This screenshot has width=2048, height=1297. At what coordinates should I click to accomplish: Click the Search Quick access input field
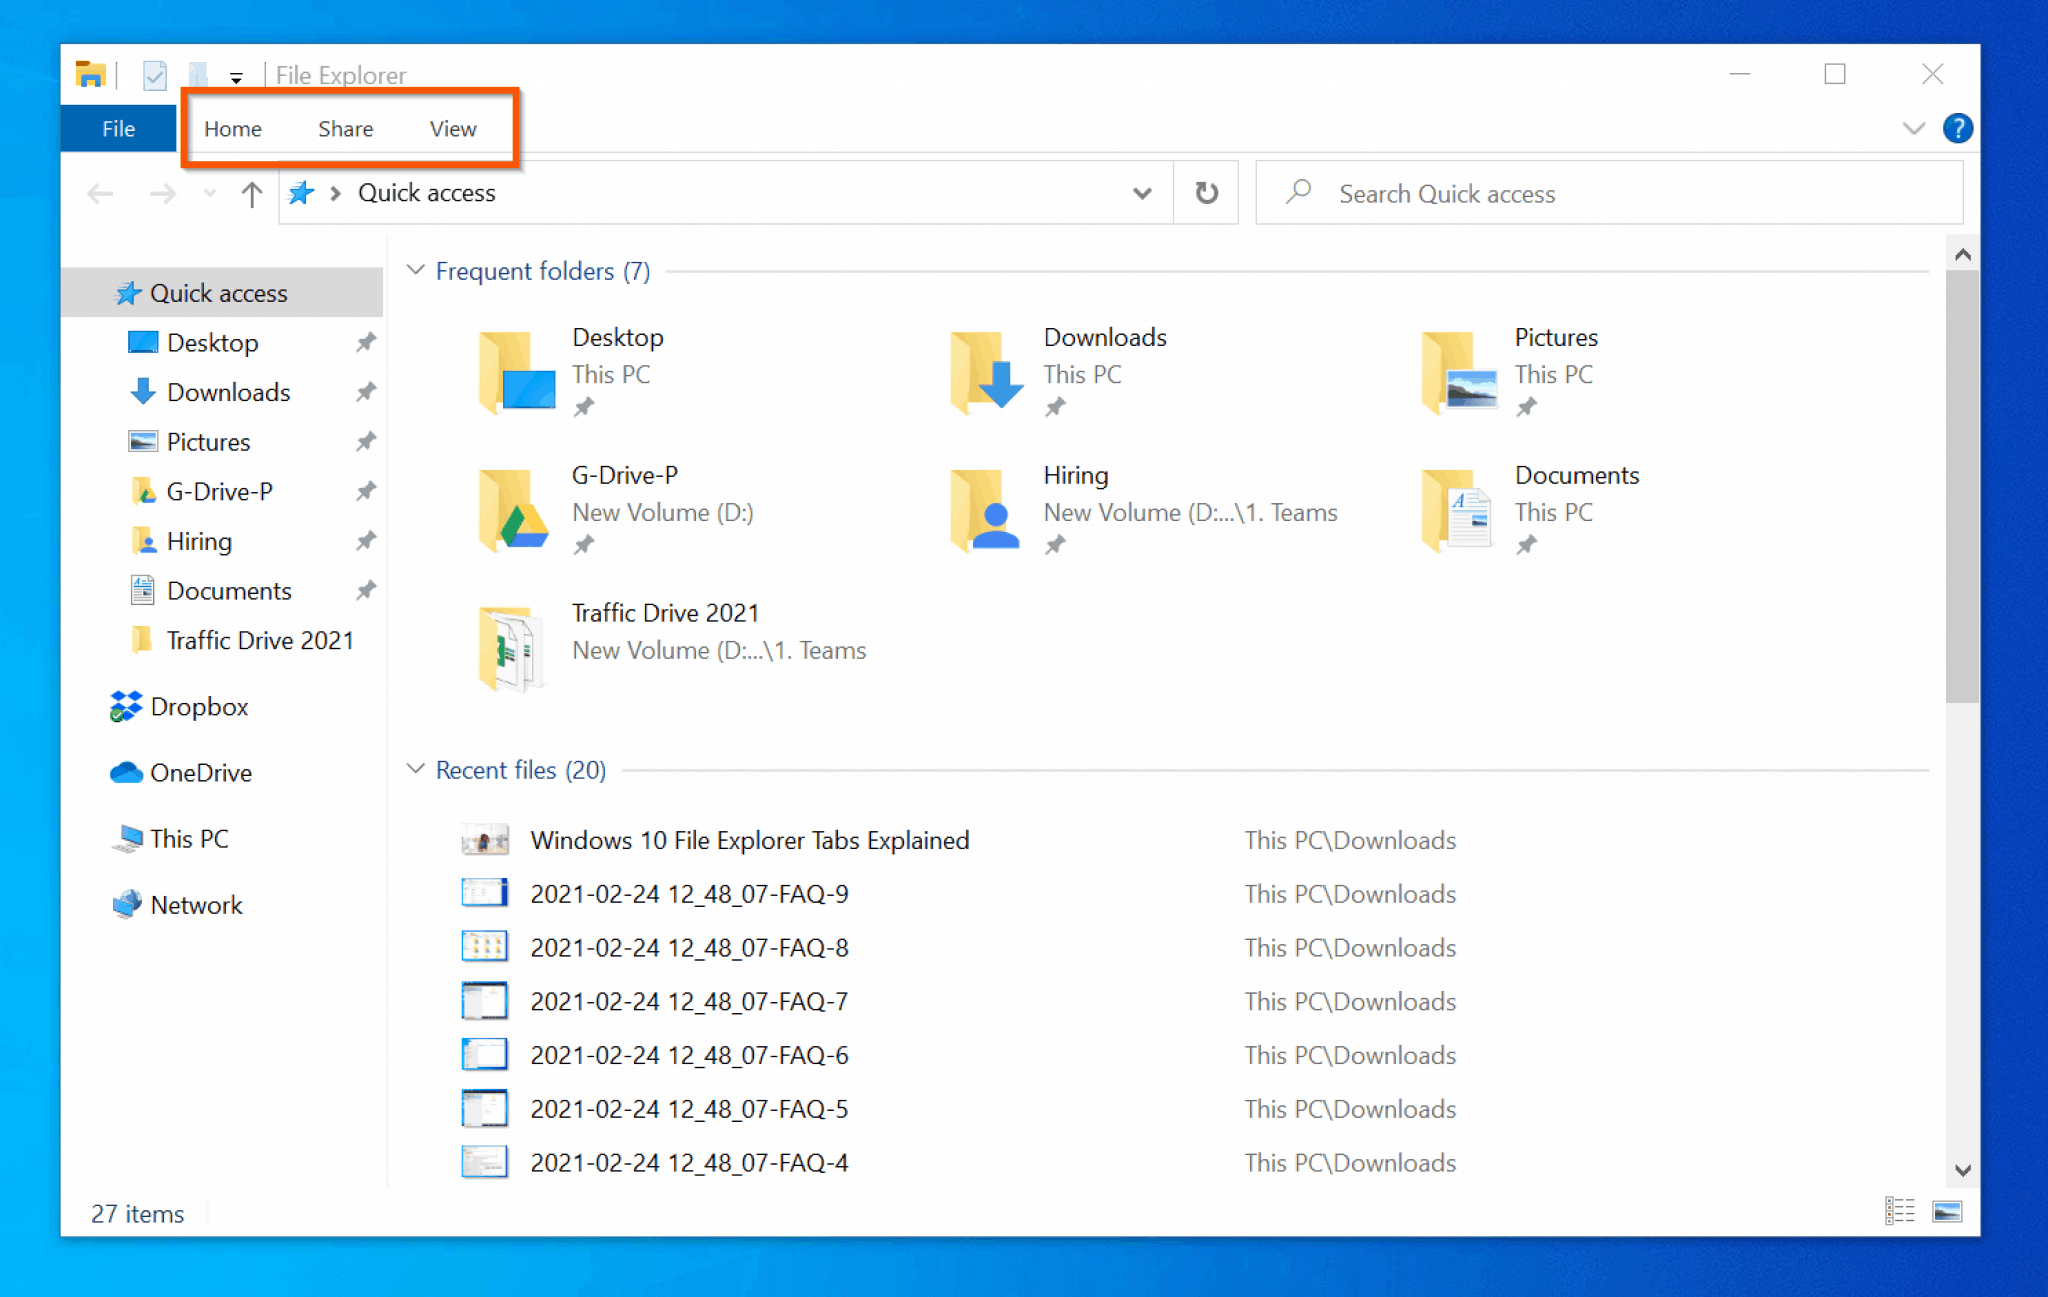coord(1611,194)
